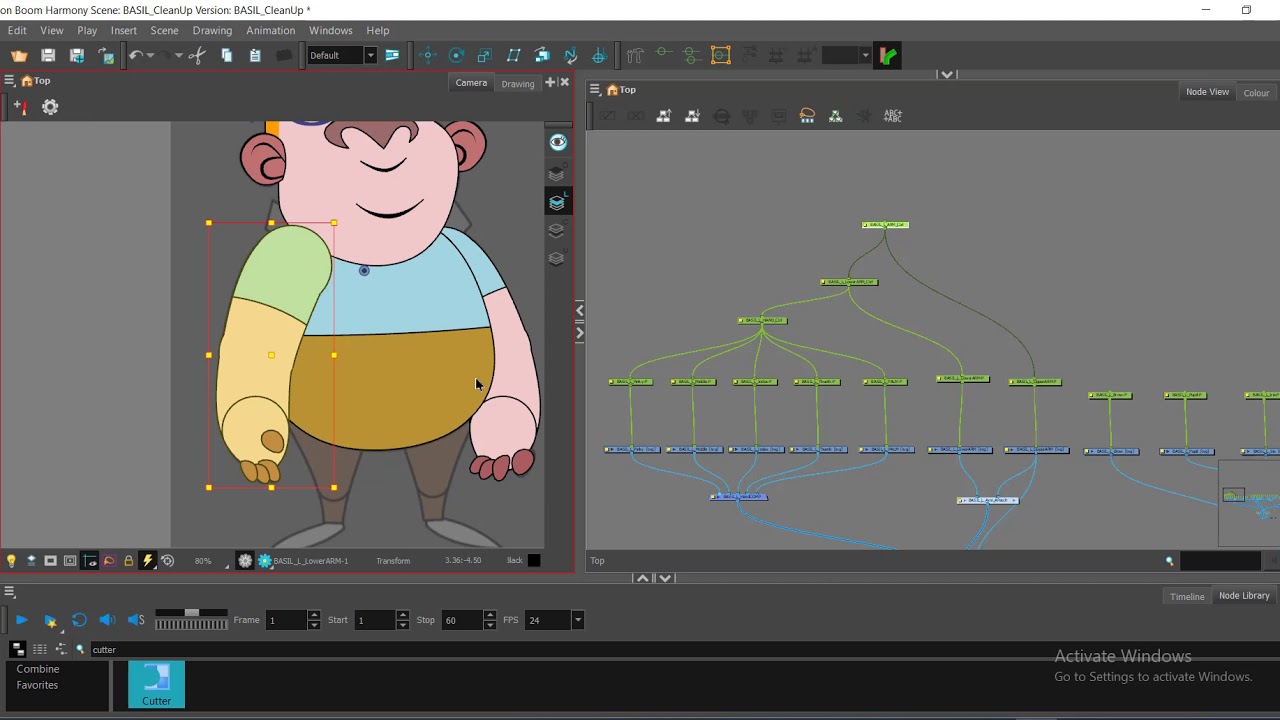
Task: Toggle the Camera view eye display icon
Action: coord(558,142)
